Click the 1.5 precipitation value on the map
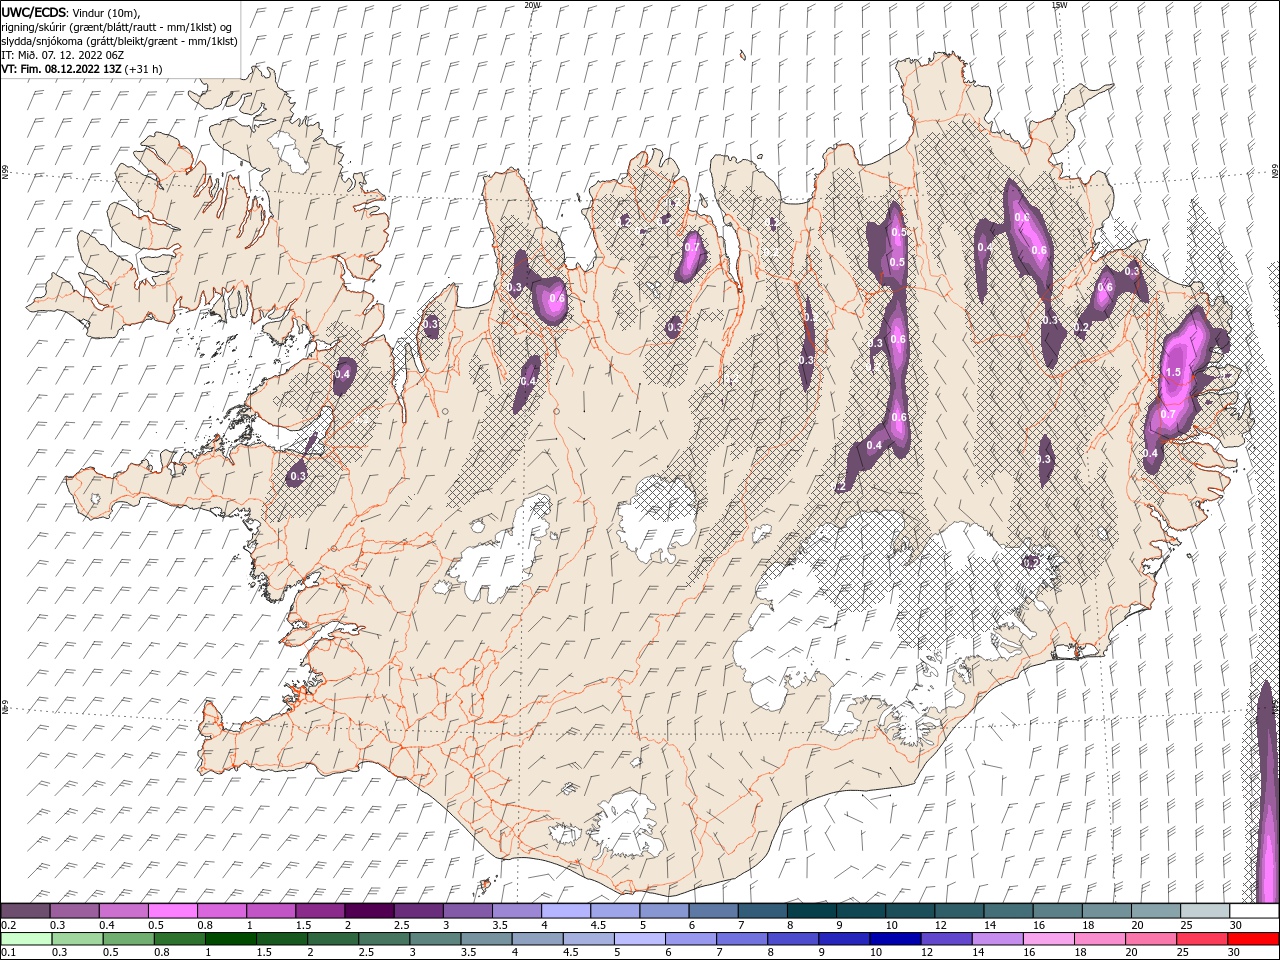The height and width of the screenshot is (960, 1280). tap(1174, 372)
